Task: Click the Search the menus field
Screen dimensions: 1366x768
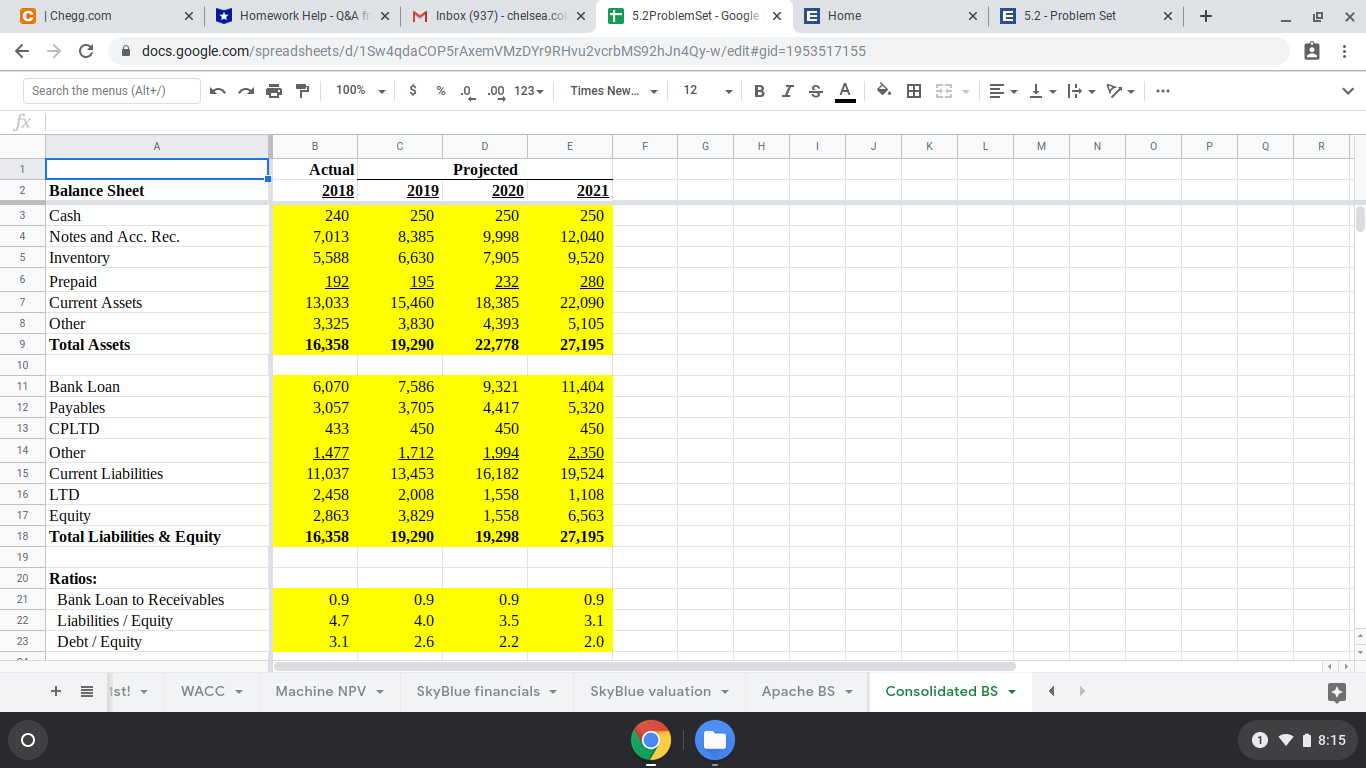Action: pos(112,91)
